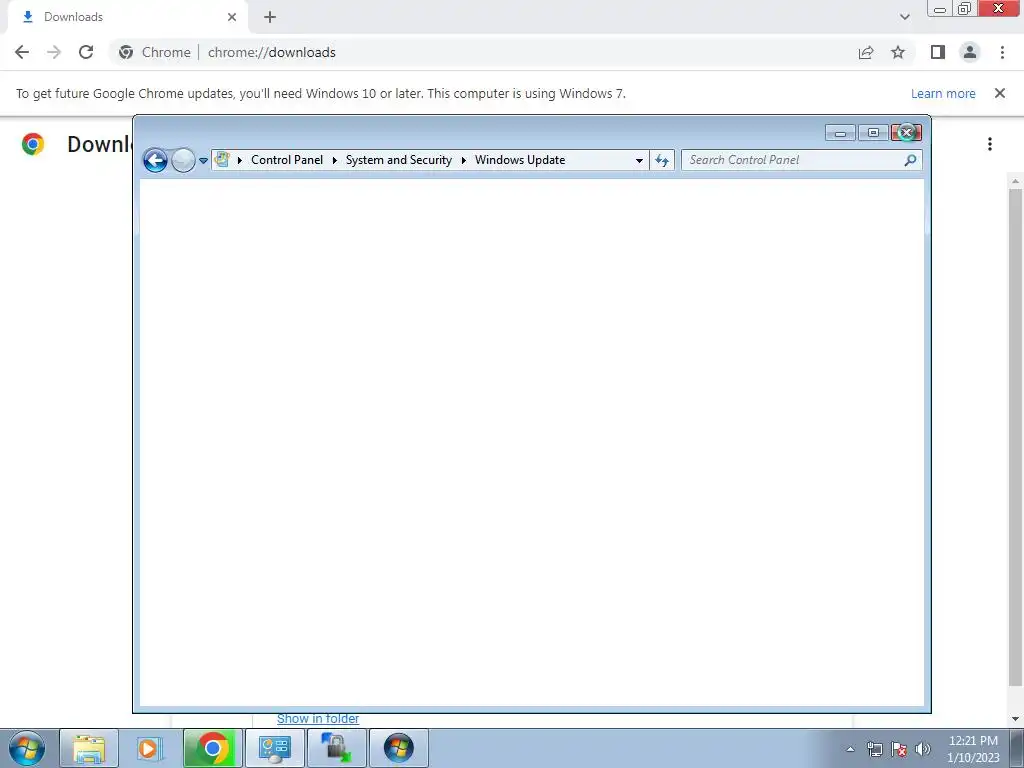Open Action Center flag tray icon

[899, 749]
